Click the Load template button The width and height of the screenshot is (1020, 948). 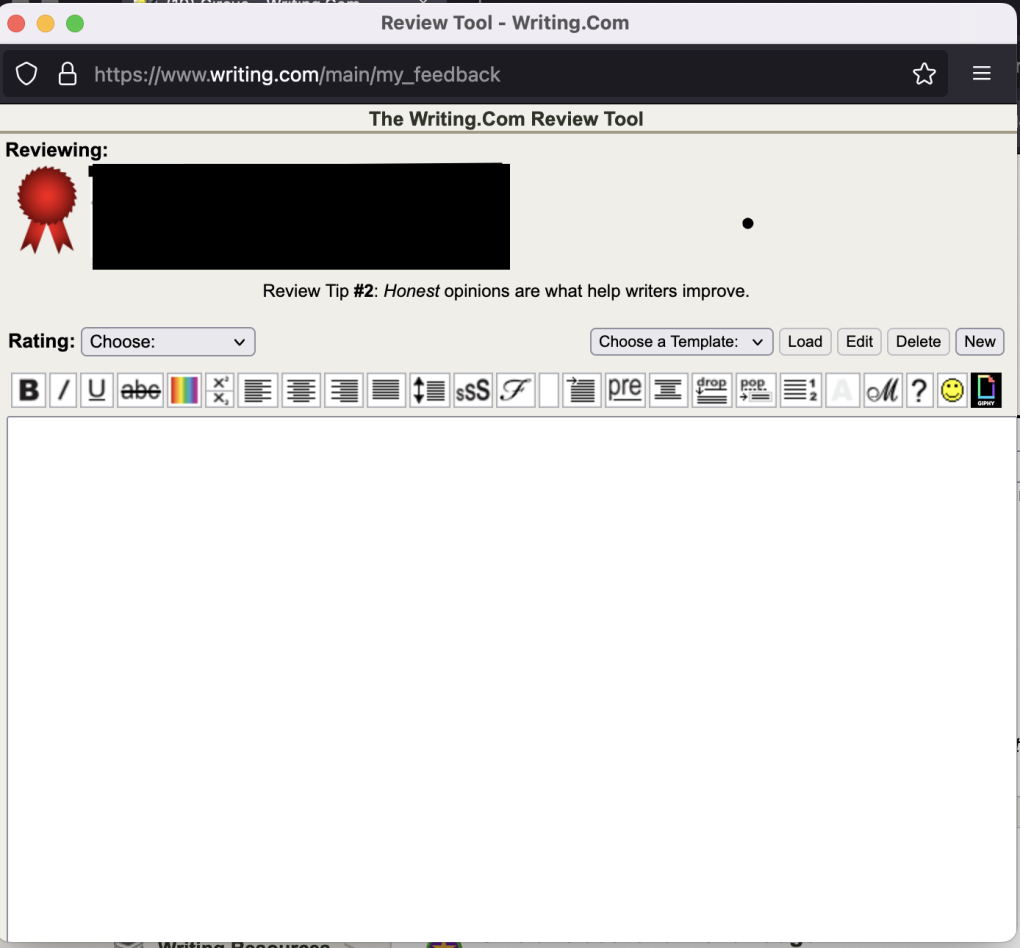click(x=805, y=342)
